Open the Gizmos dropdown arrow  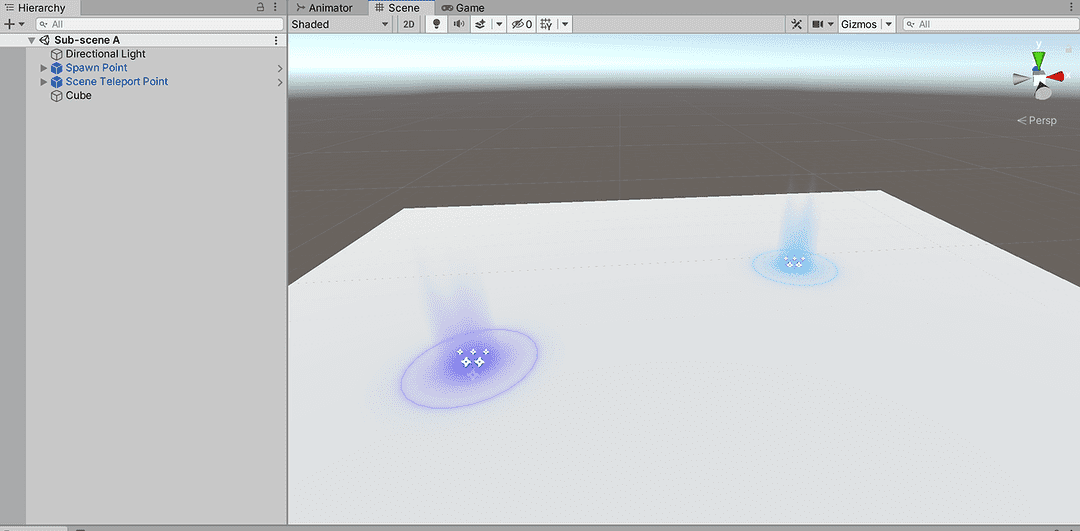[x=888, y=24]
